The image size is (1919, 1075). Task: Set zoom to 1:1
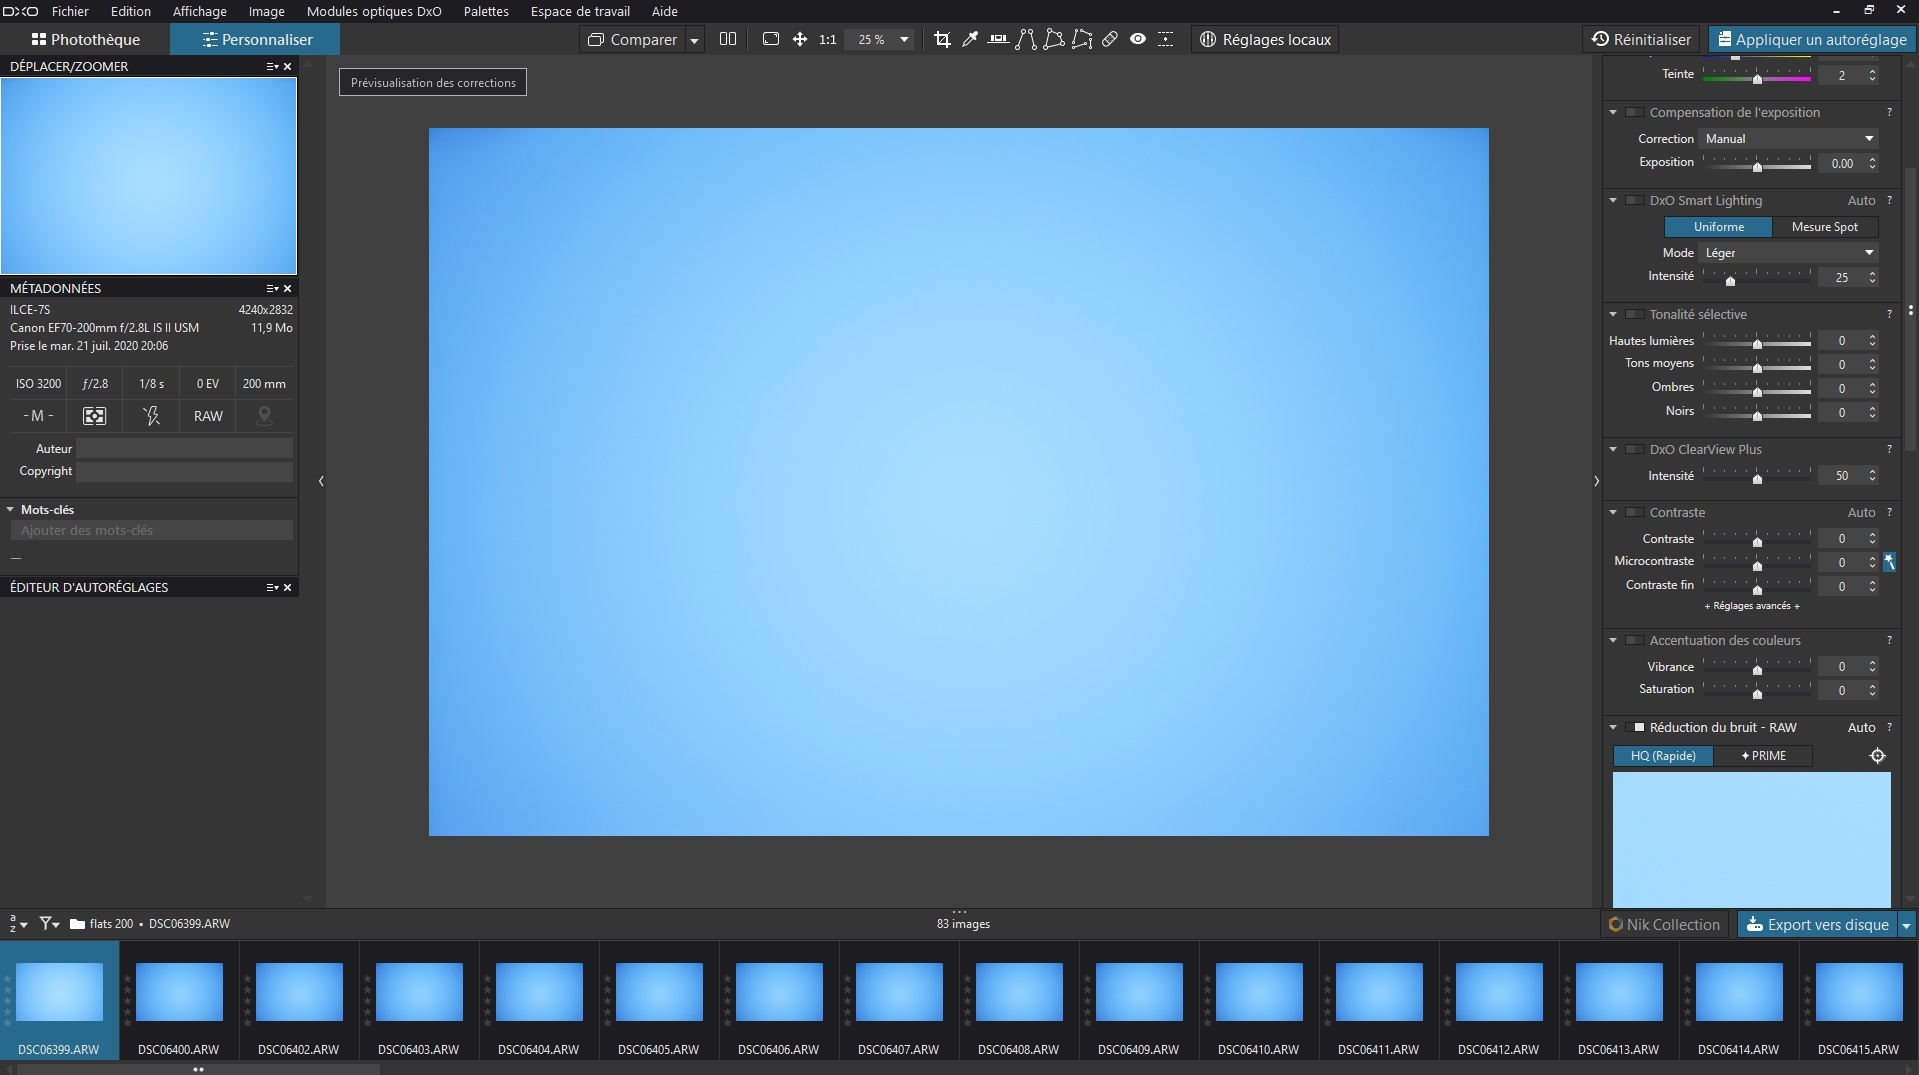coord(828,39)
